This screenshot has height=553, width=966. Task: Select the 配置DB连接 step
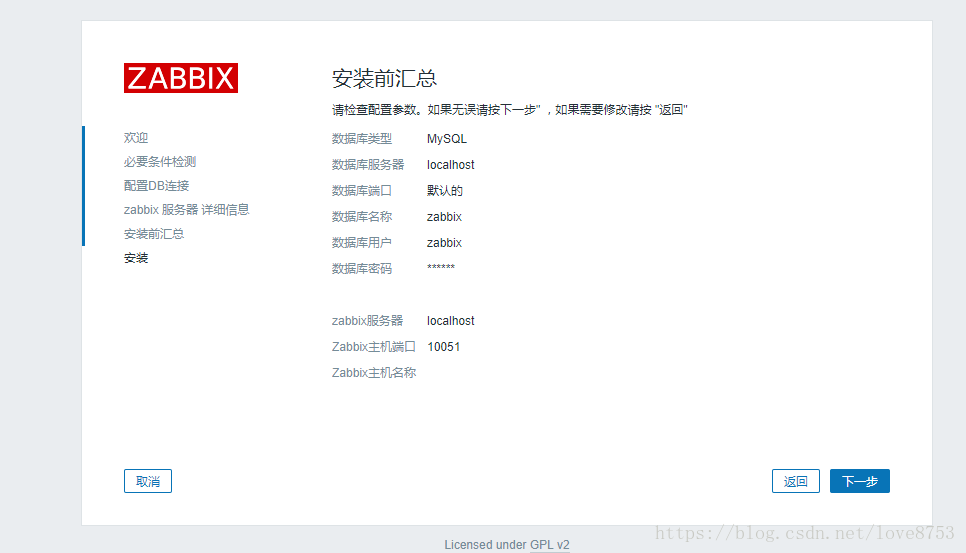coord(156,186)
